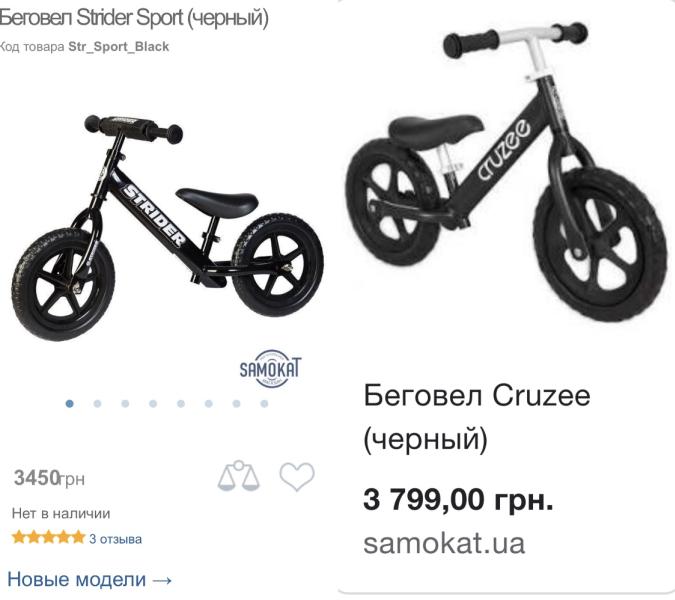Pick the sixth carousel dot
675x600 pixels.
pyautogui.click(x=208, y=404)
